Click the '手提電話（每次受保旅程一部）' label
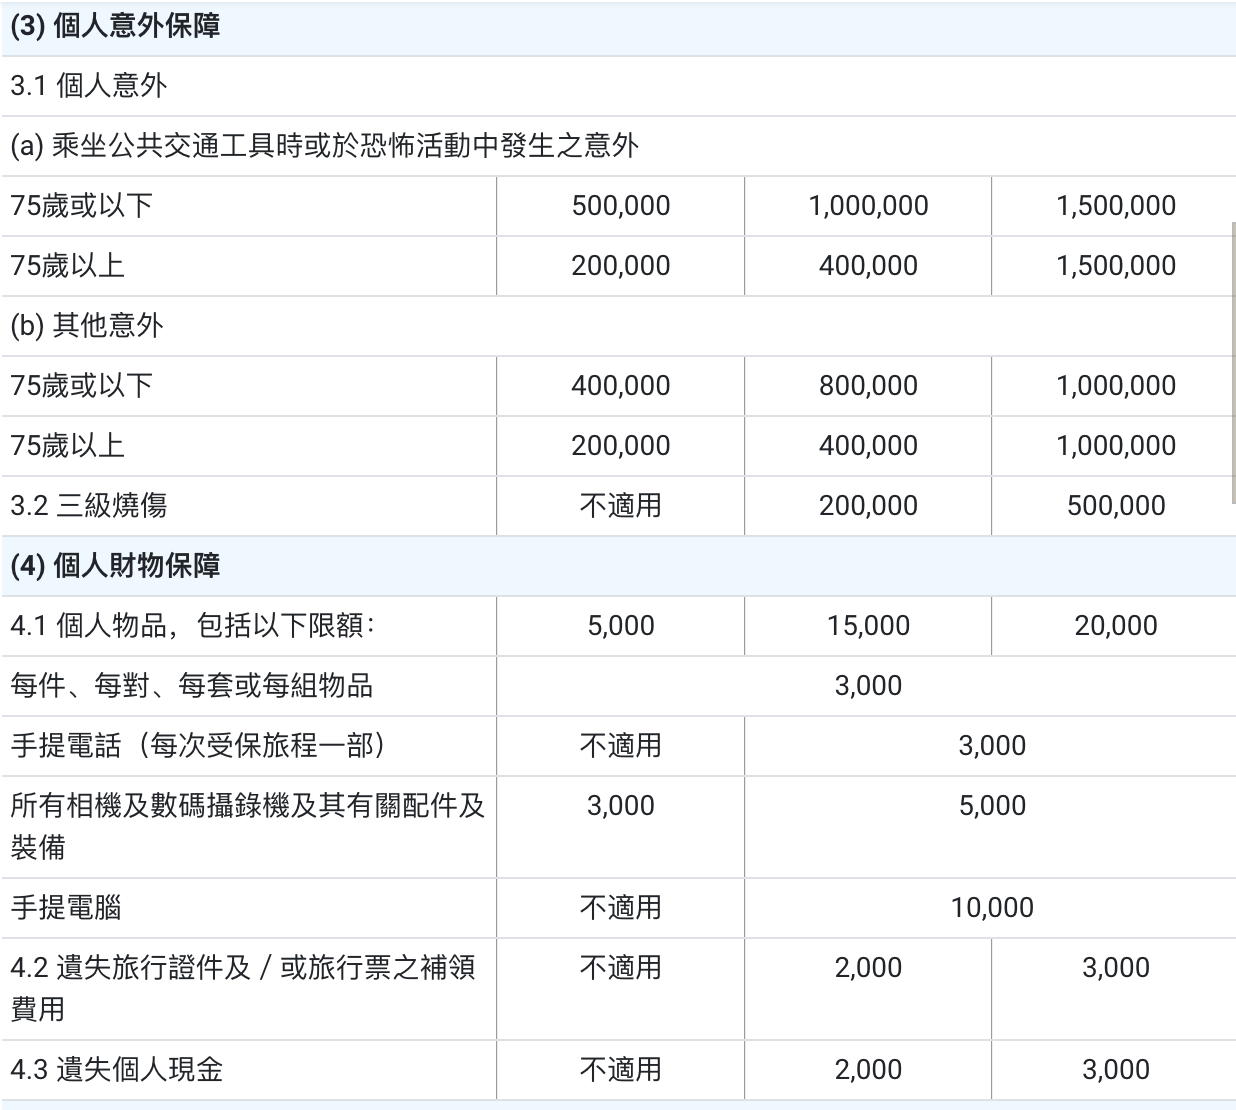This screenshot has width=1236, height=1110. click(x=199, y=746)
